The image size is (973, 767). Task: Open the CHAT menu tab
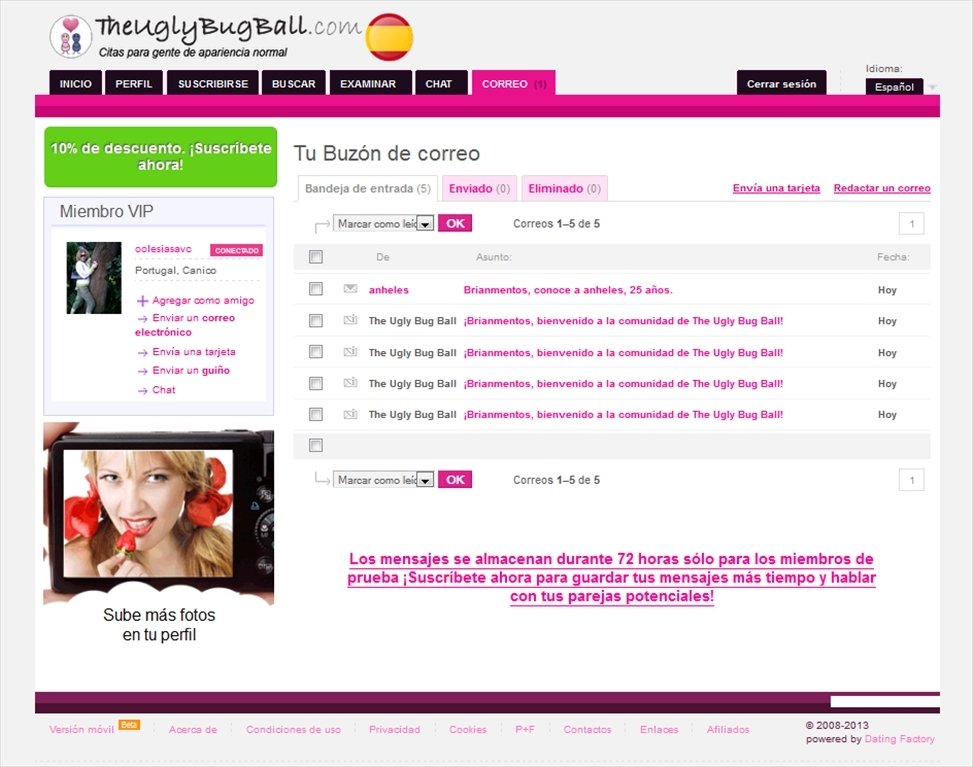point(439,83)
